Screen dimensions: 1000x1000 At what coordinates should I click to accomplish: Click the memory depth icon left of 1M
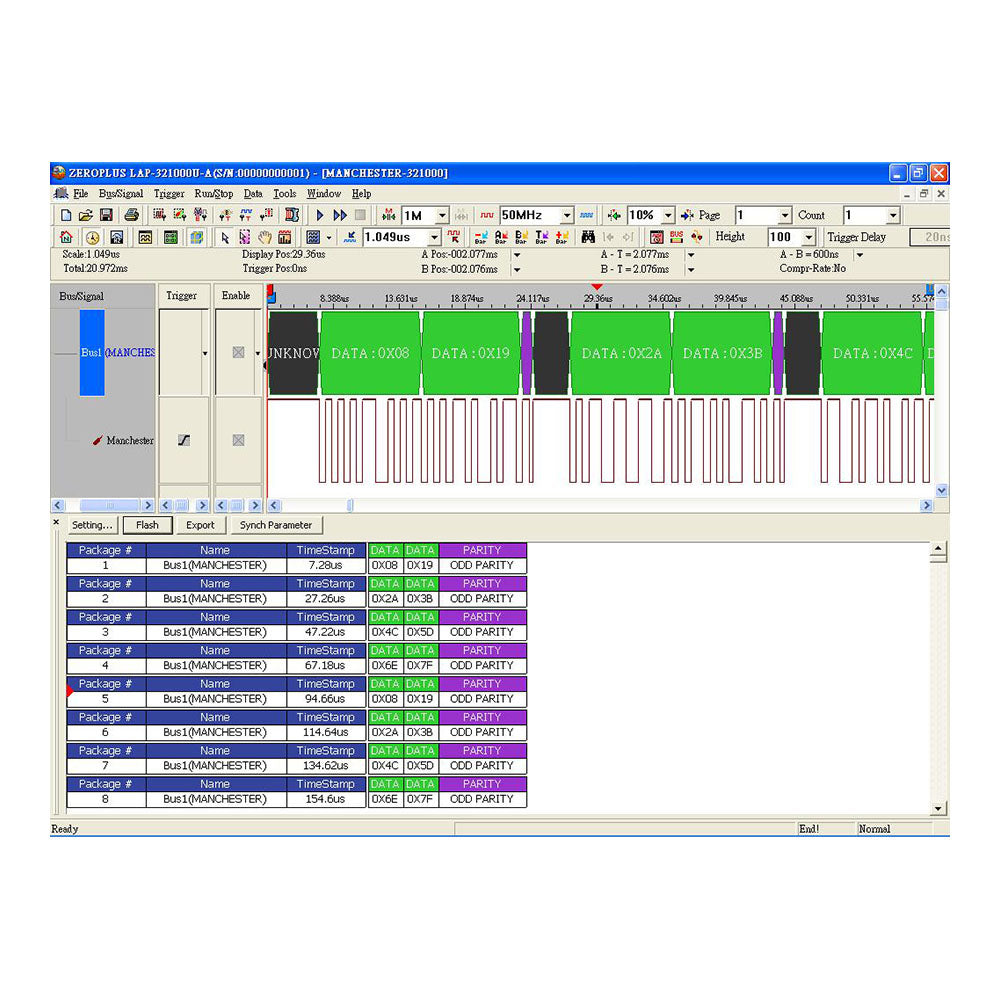tap(389, 216)
